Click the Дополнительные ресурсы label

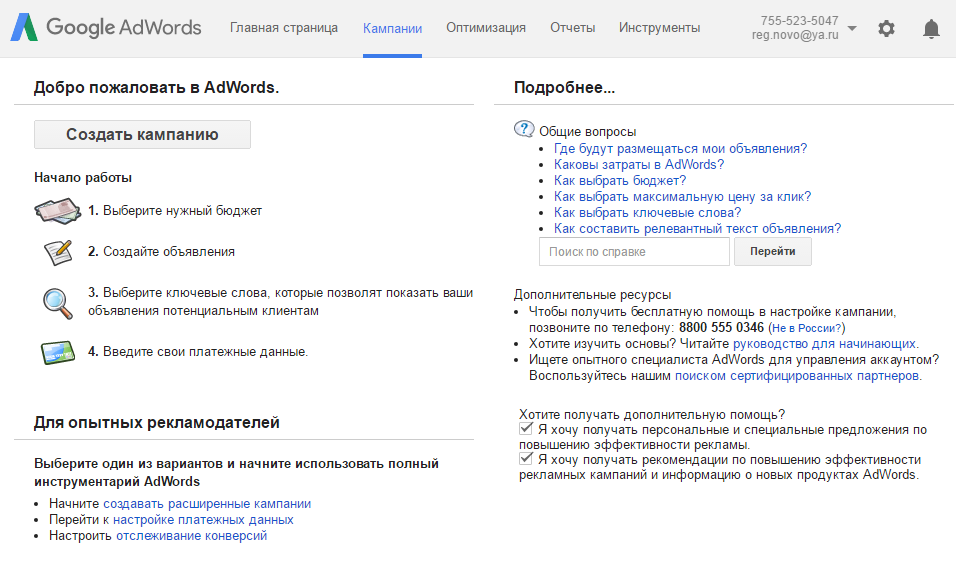pyautogui.click(x=592, y=295)
